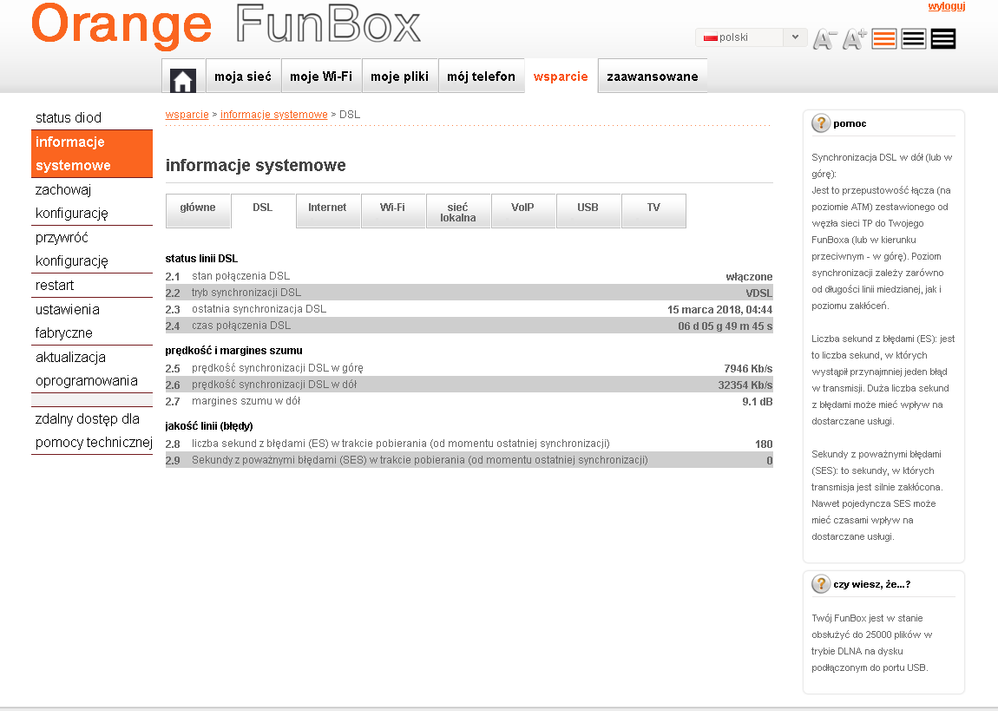Select the orange contrast theme icon
The width and height of the screenshot is (998, 711).
click(x=881, y=38)
